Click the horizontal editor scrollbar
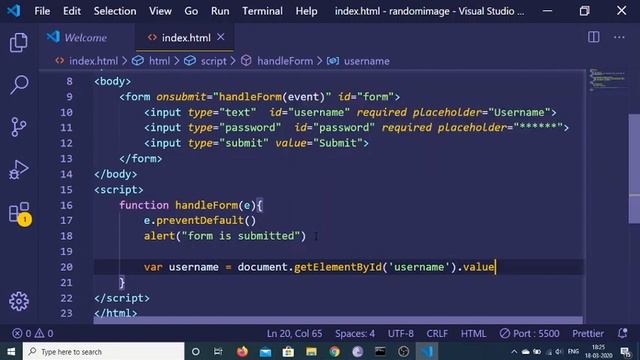The image size is (640, 360). (x=338, y=320)
